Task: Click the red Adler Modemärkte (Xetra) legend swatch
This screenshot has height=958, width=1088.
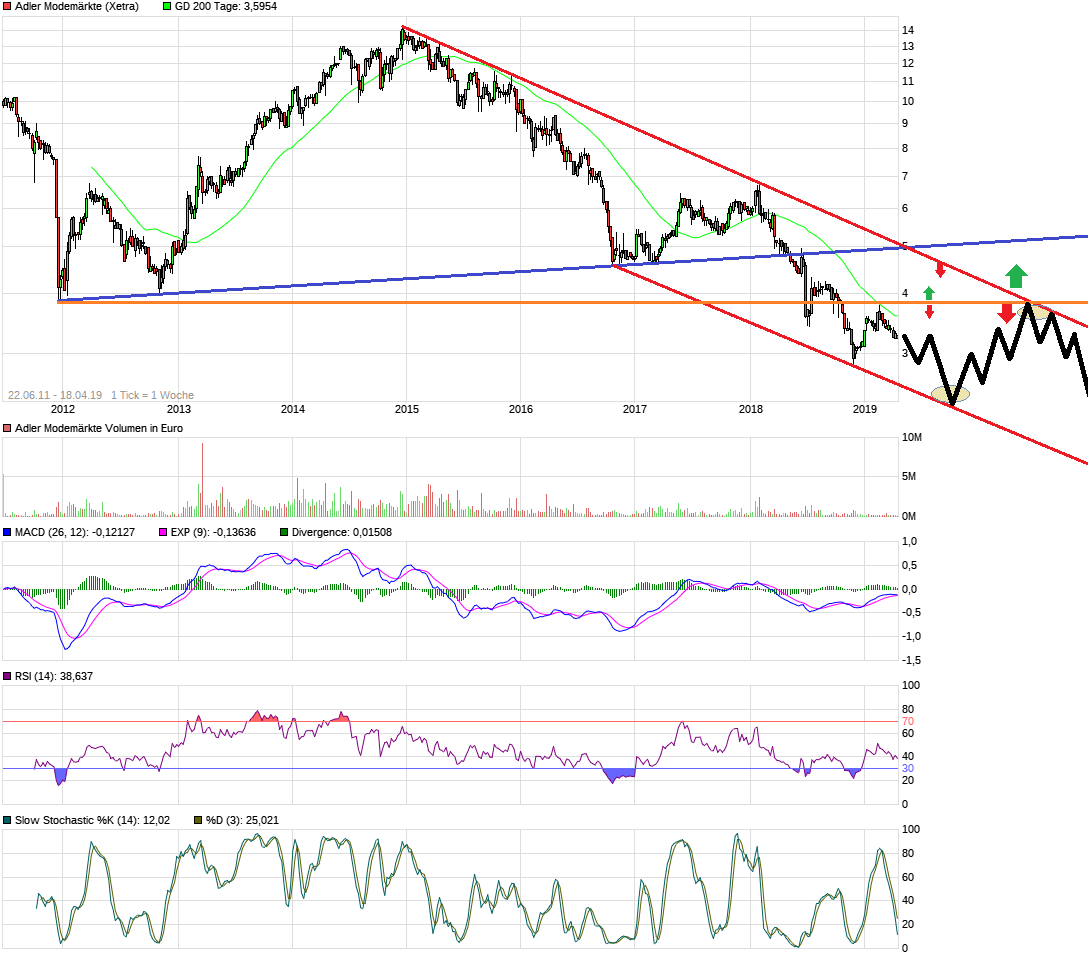Action: [x=7, y=6]
